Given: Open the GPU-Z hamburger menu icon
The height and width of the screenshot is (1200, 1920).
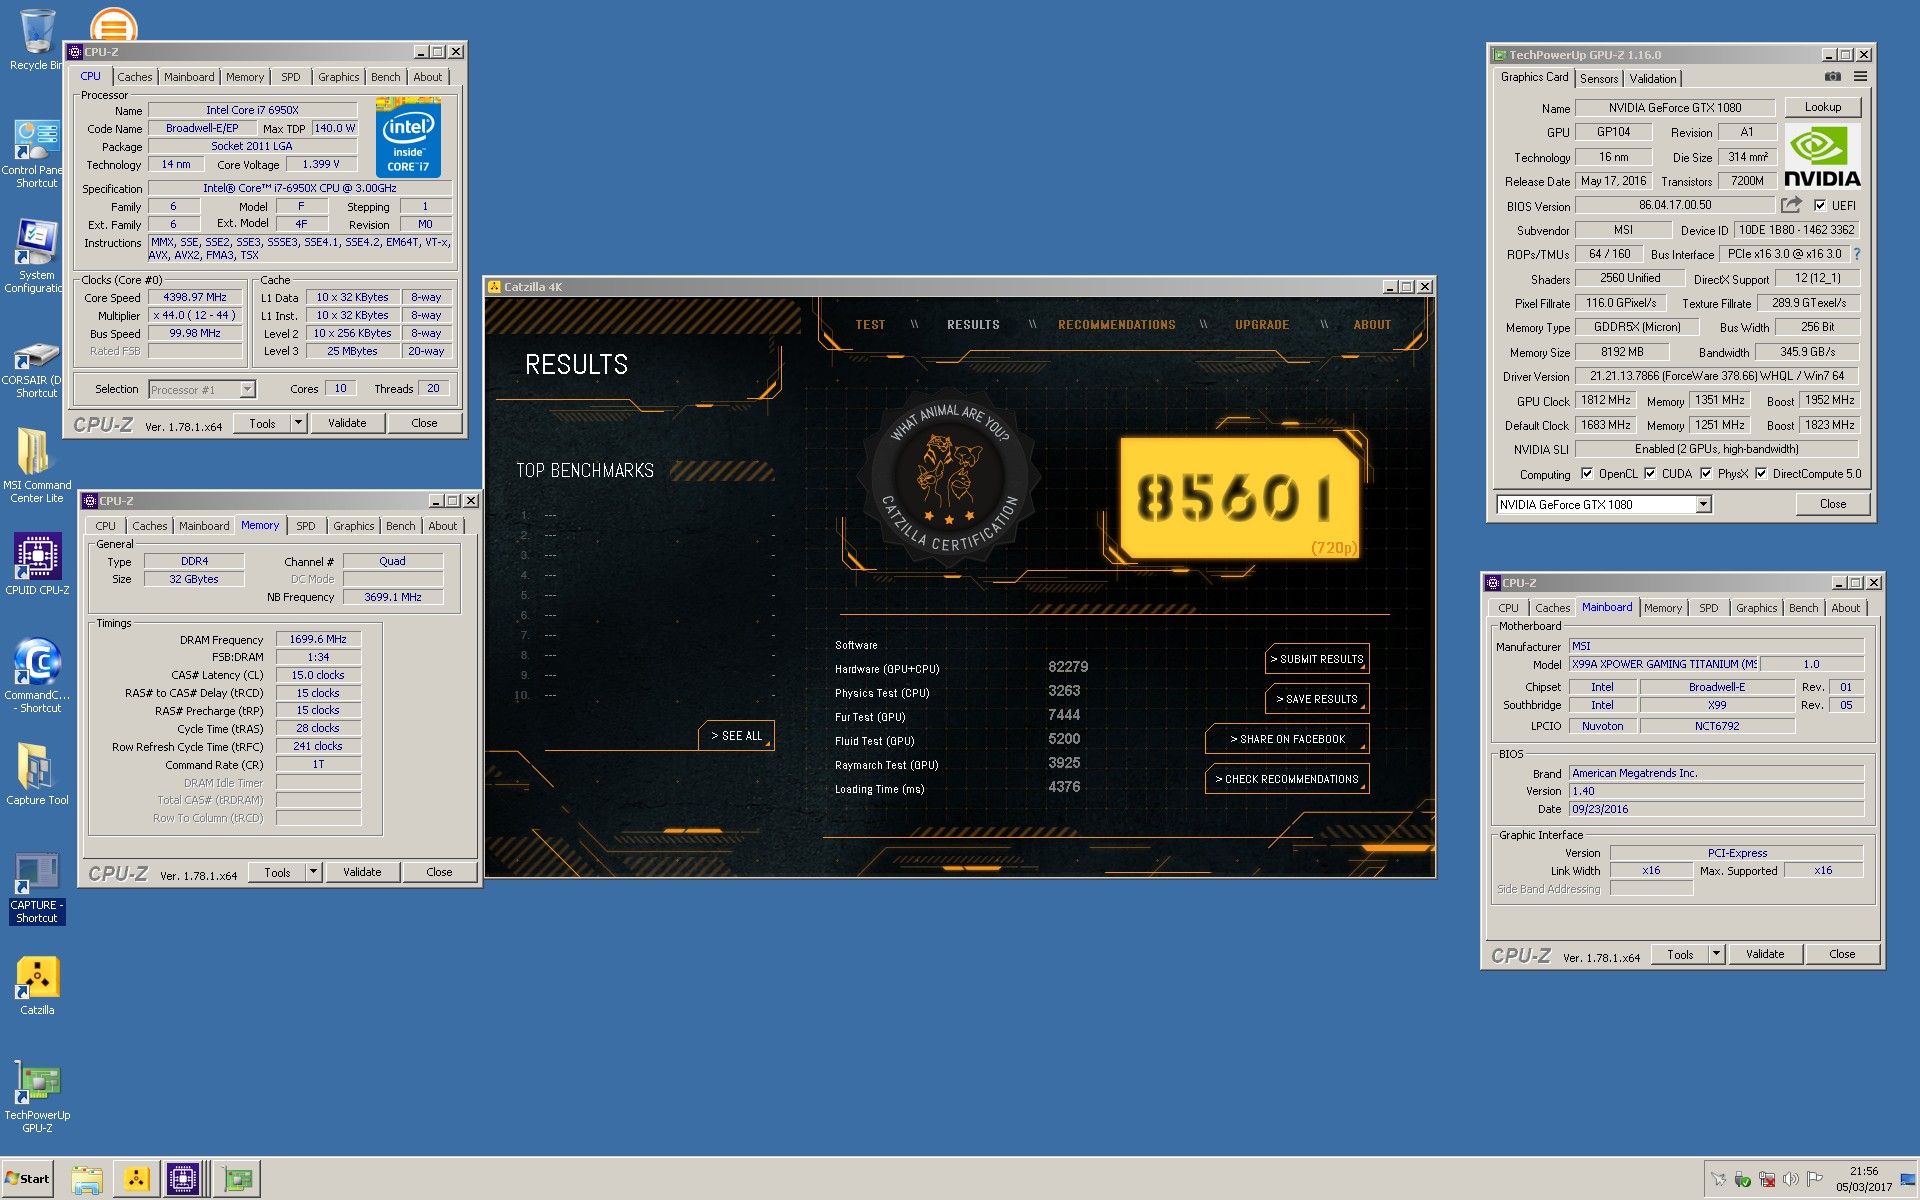Looking at the screenshot, I should [1860, 77].
